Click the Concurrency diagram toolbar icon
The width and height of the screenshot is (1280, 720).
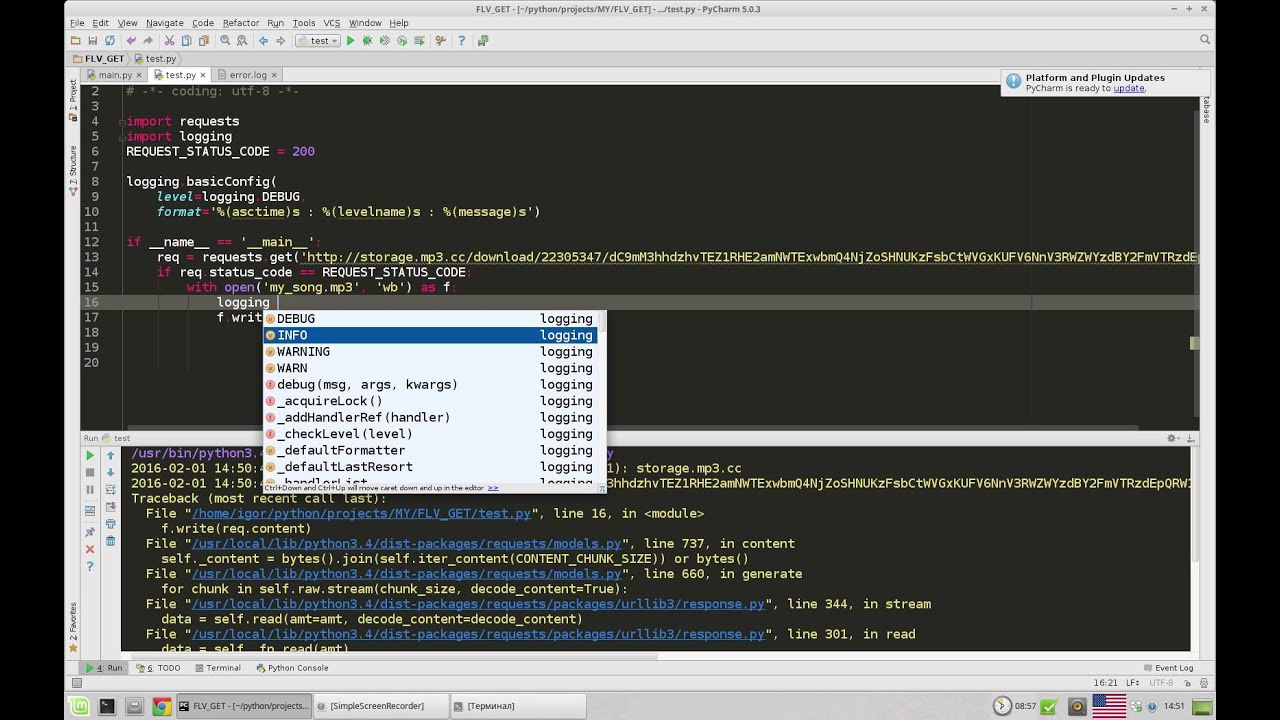point(419,41)
